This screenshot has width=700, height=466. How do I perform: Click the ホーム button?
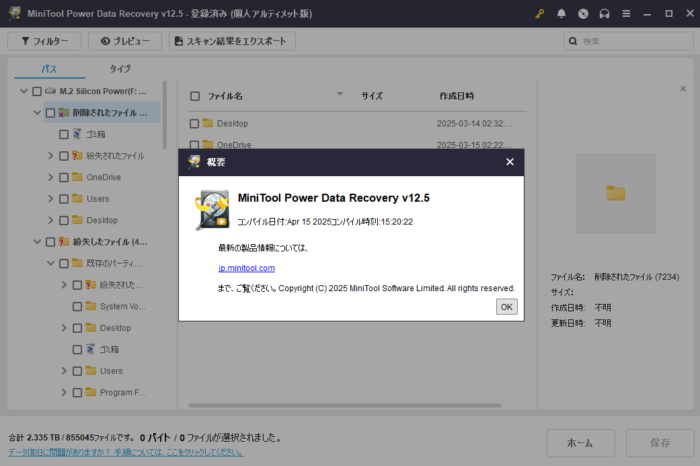click(x=580, y=443)
